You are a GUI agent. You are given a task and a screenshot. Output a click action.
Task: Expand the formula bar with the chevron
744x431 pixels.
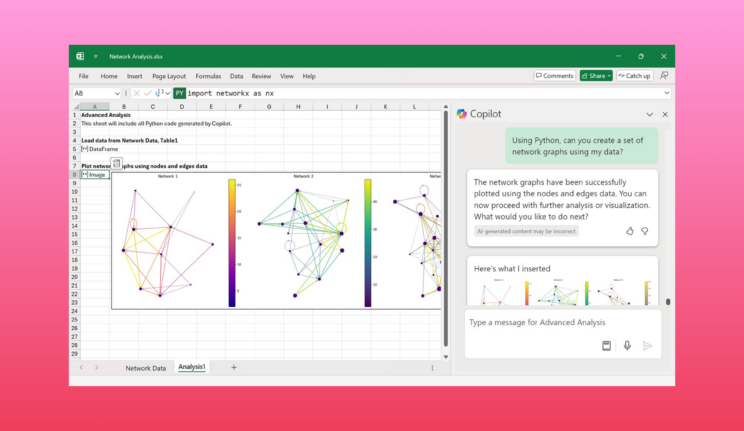coord(666,93)
